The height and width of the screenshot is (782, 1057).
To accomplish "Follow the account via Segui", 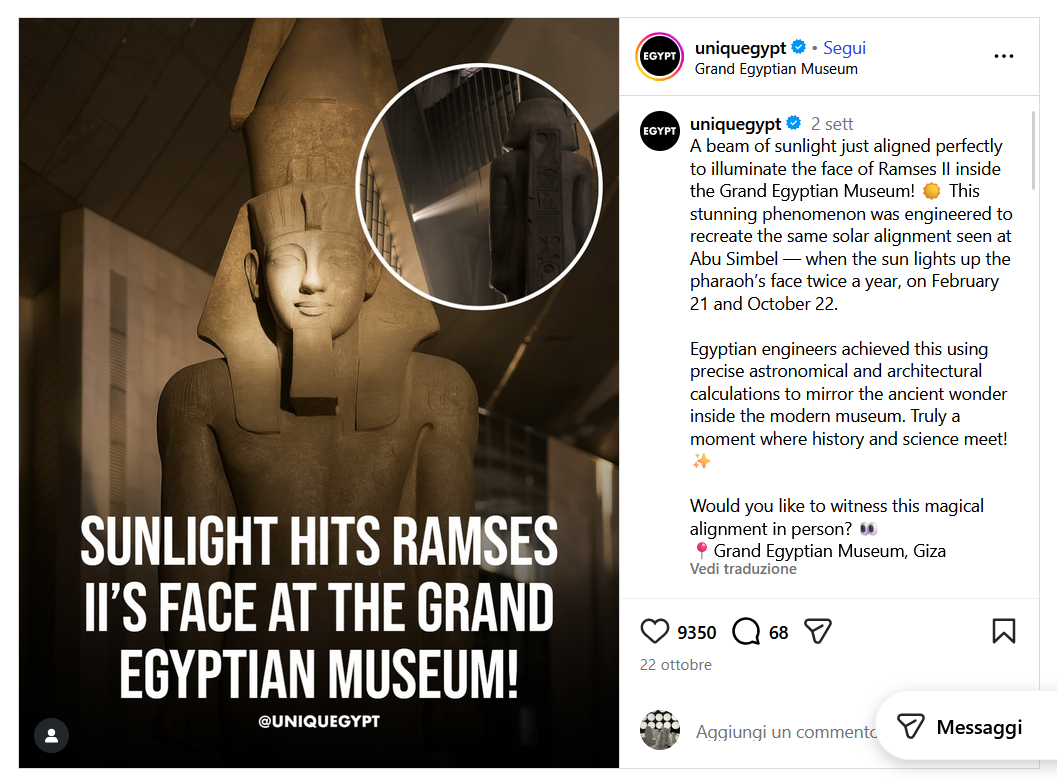I will point(844,48).
